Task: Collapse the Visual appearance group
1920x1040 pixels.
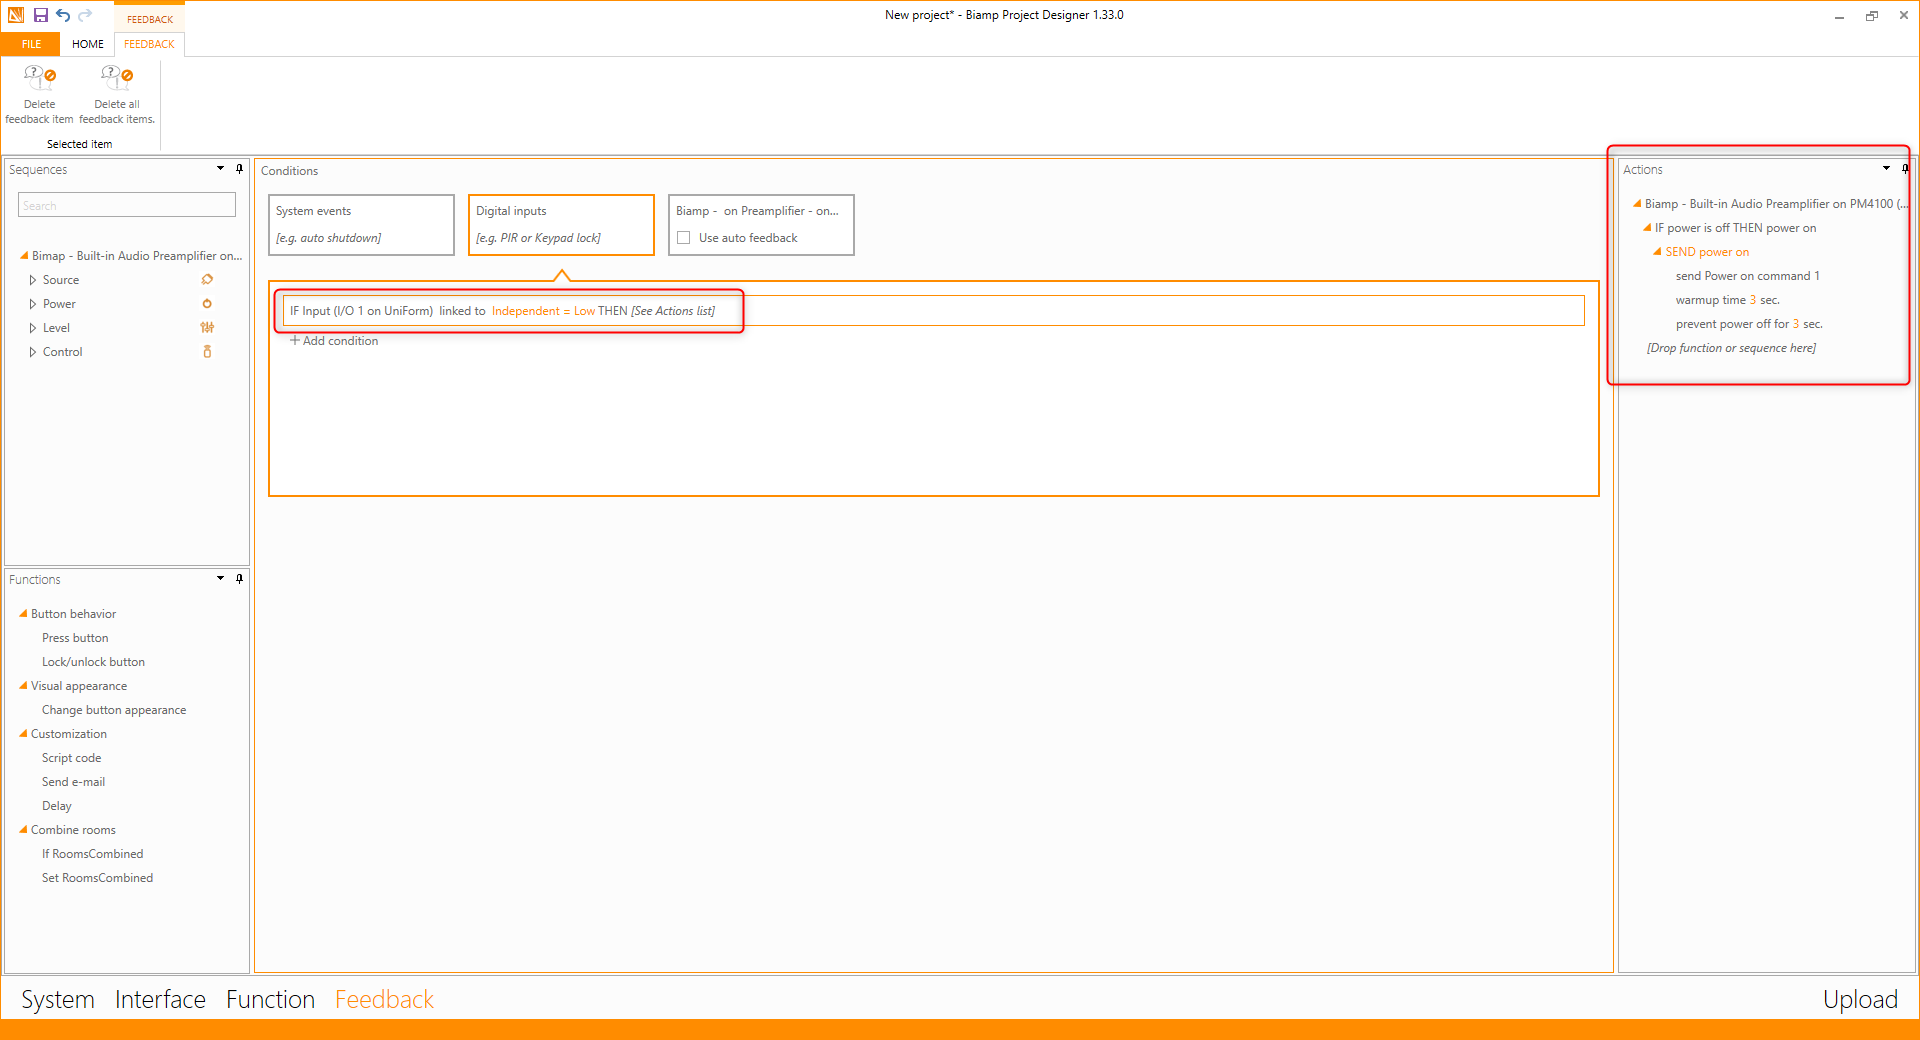Action: tap(23, 686)
